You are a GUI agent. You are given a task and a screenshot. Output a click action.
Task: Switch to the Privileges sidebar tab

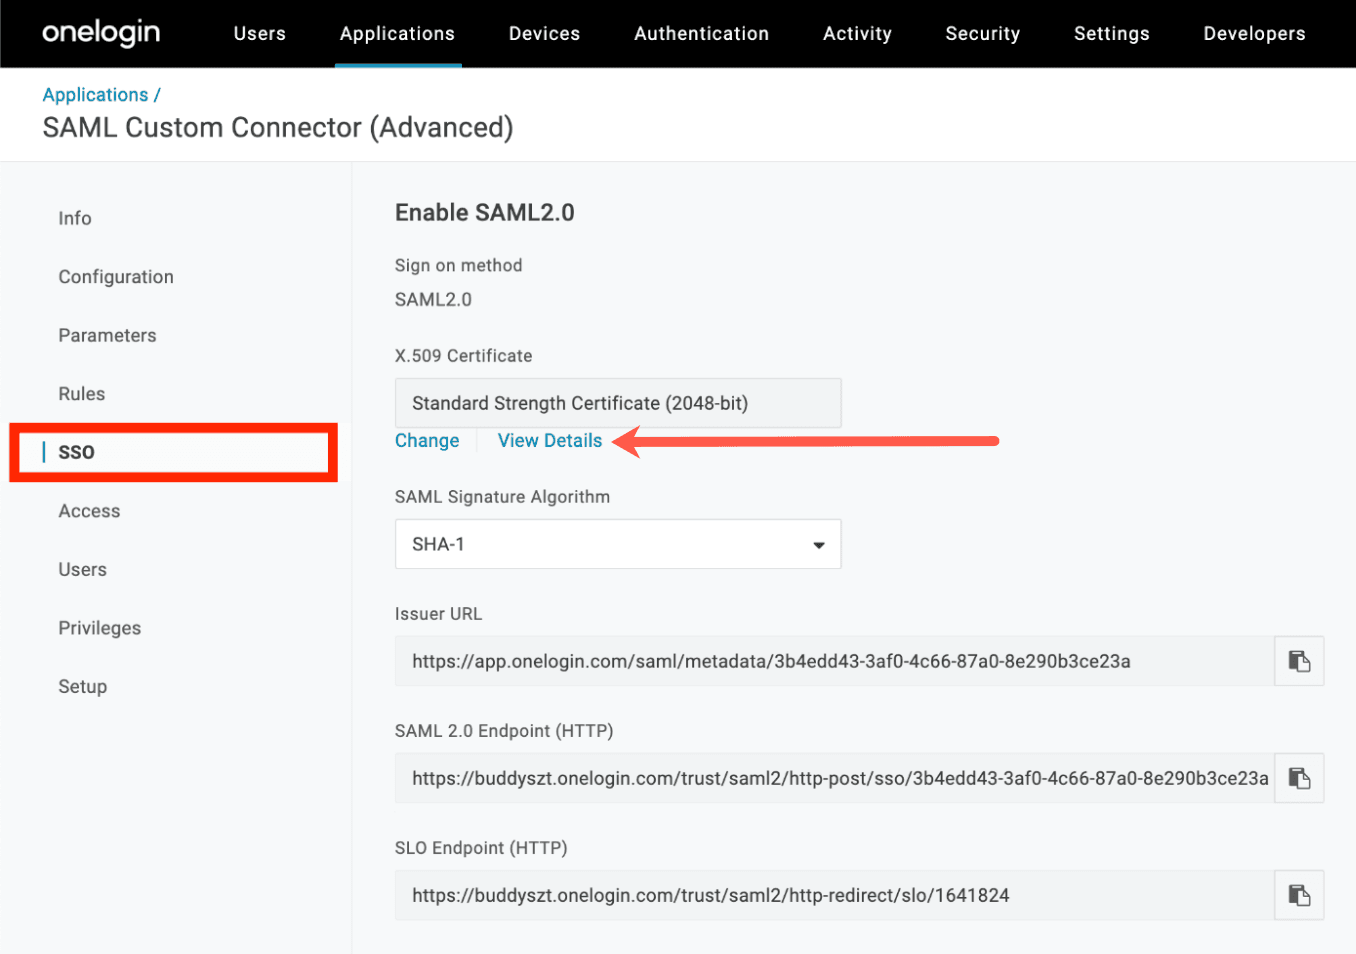point(100,628)
